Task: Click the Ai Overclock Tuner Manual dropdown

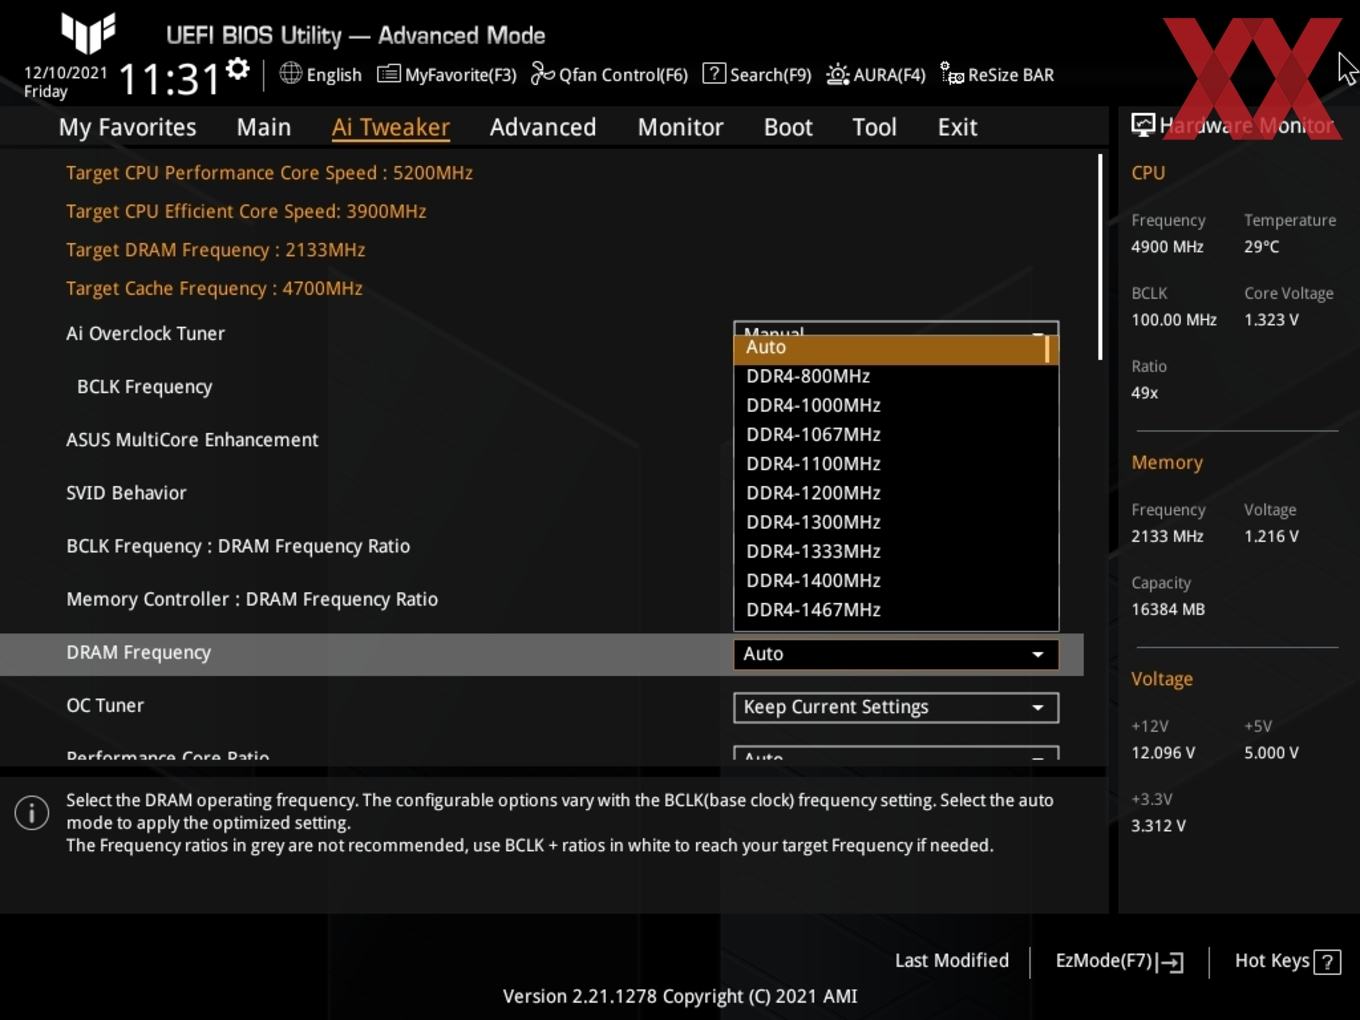Action: 896,328
